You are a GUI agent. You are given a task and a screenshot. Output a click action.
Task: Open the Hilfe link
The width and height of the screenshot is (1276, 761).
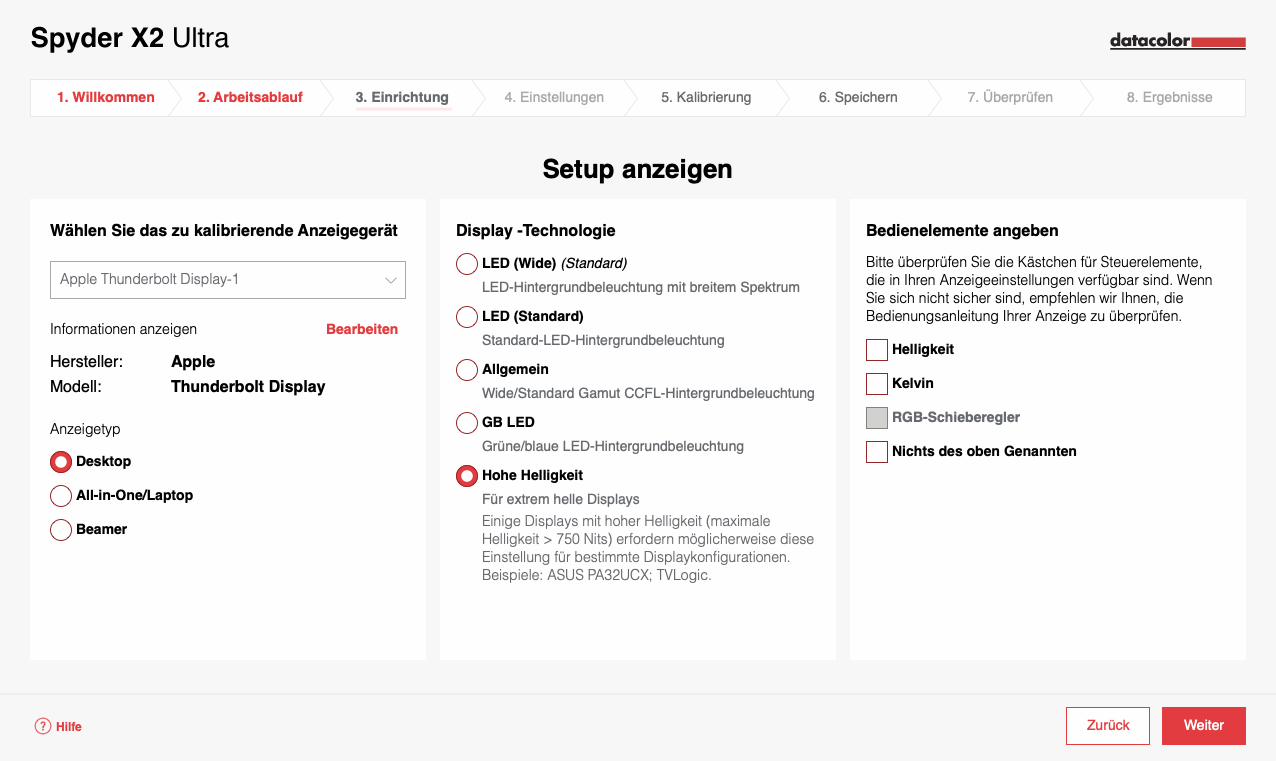point(69,727)
